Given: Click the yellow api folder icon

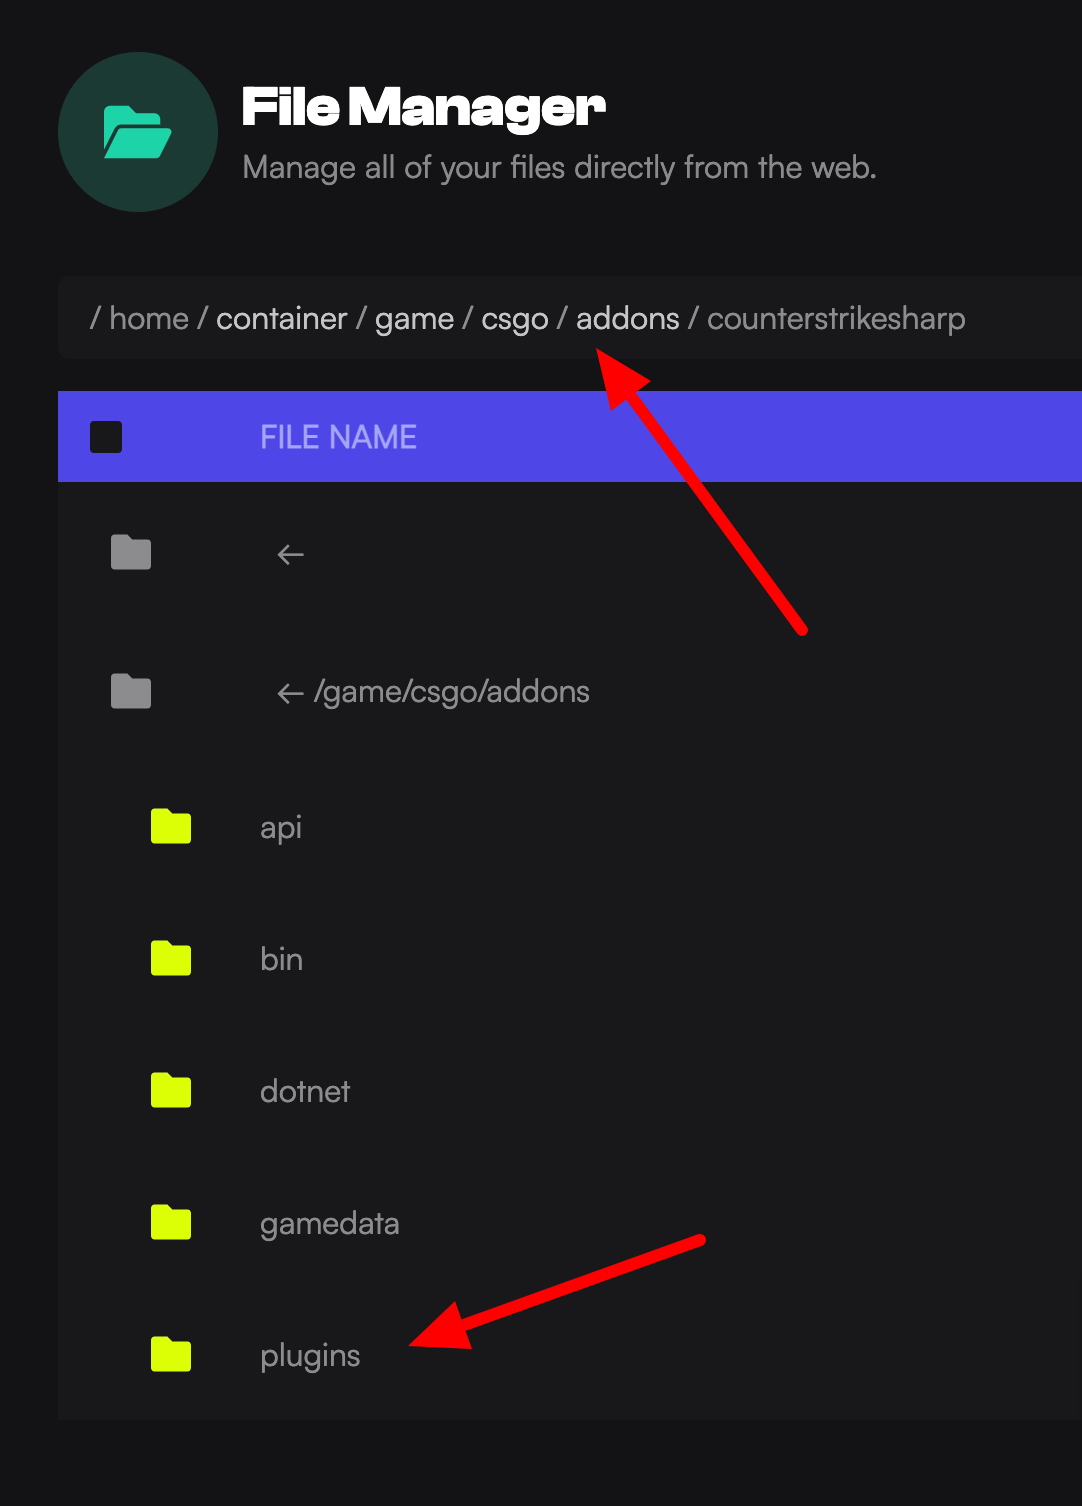Looking at the screenshot, I should [171, 827].
